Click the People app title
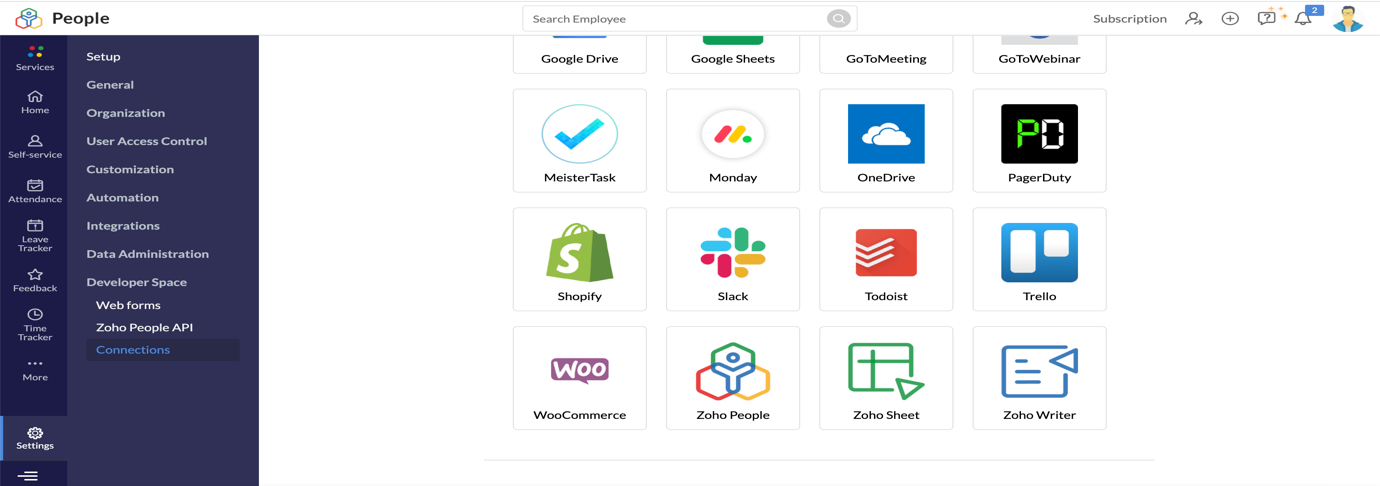The height and width of the screenshot is (486, 1380). tap(81, 18)
